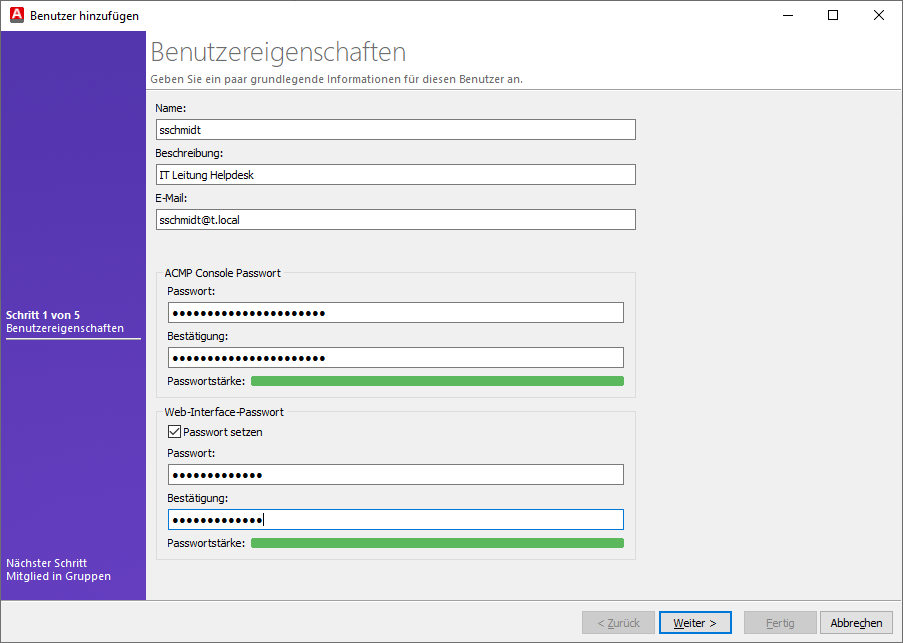
Task: Click the ACMP Console Passwortstärke bar
Action: (x=437, y=381)
